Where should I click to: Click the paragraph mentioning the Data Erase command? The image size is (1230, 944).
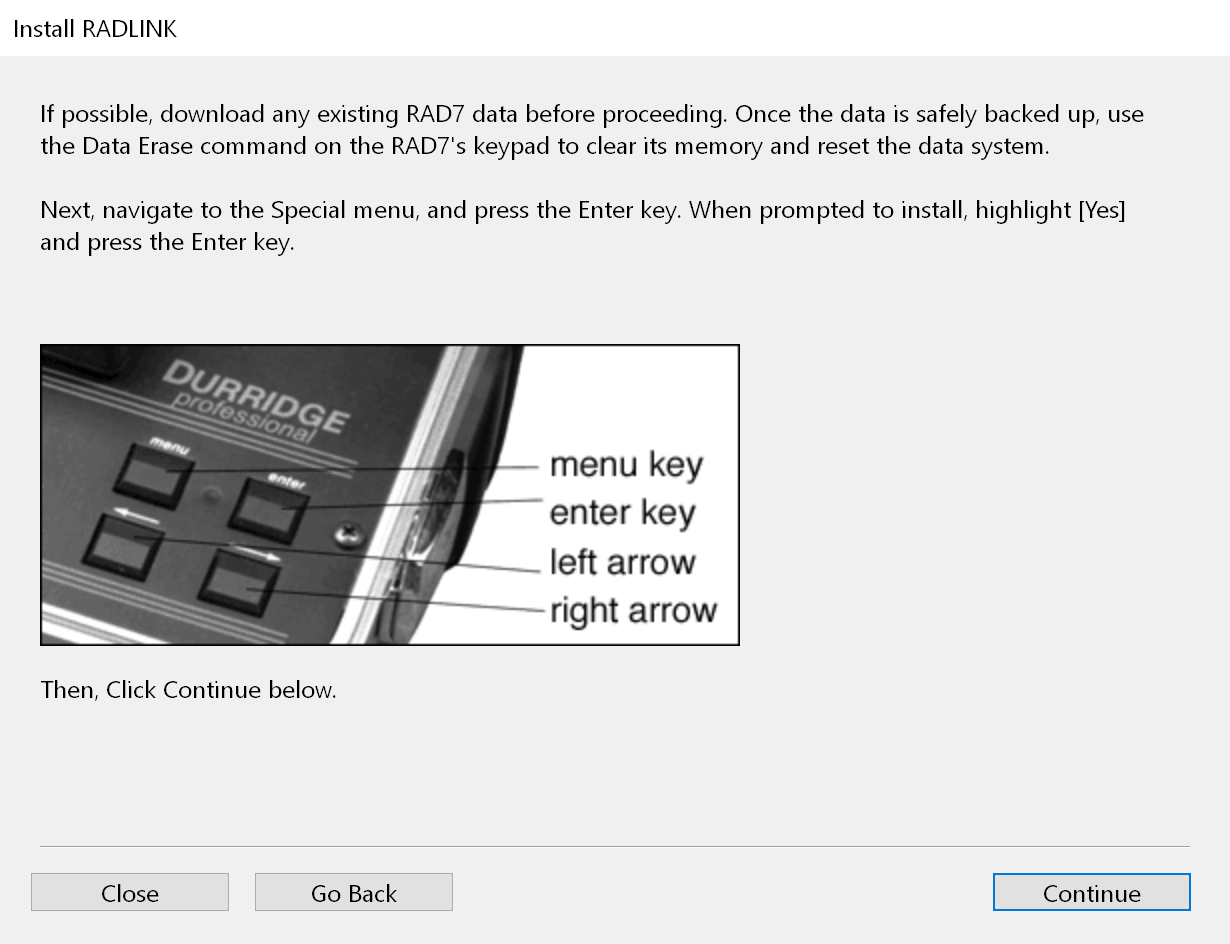pyautogui.click(x=592, y=130)
